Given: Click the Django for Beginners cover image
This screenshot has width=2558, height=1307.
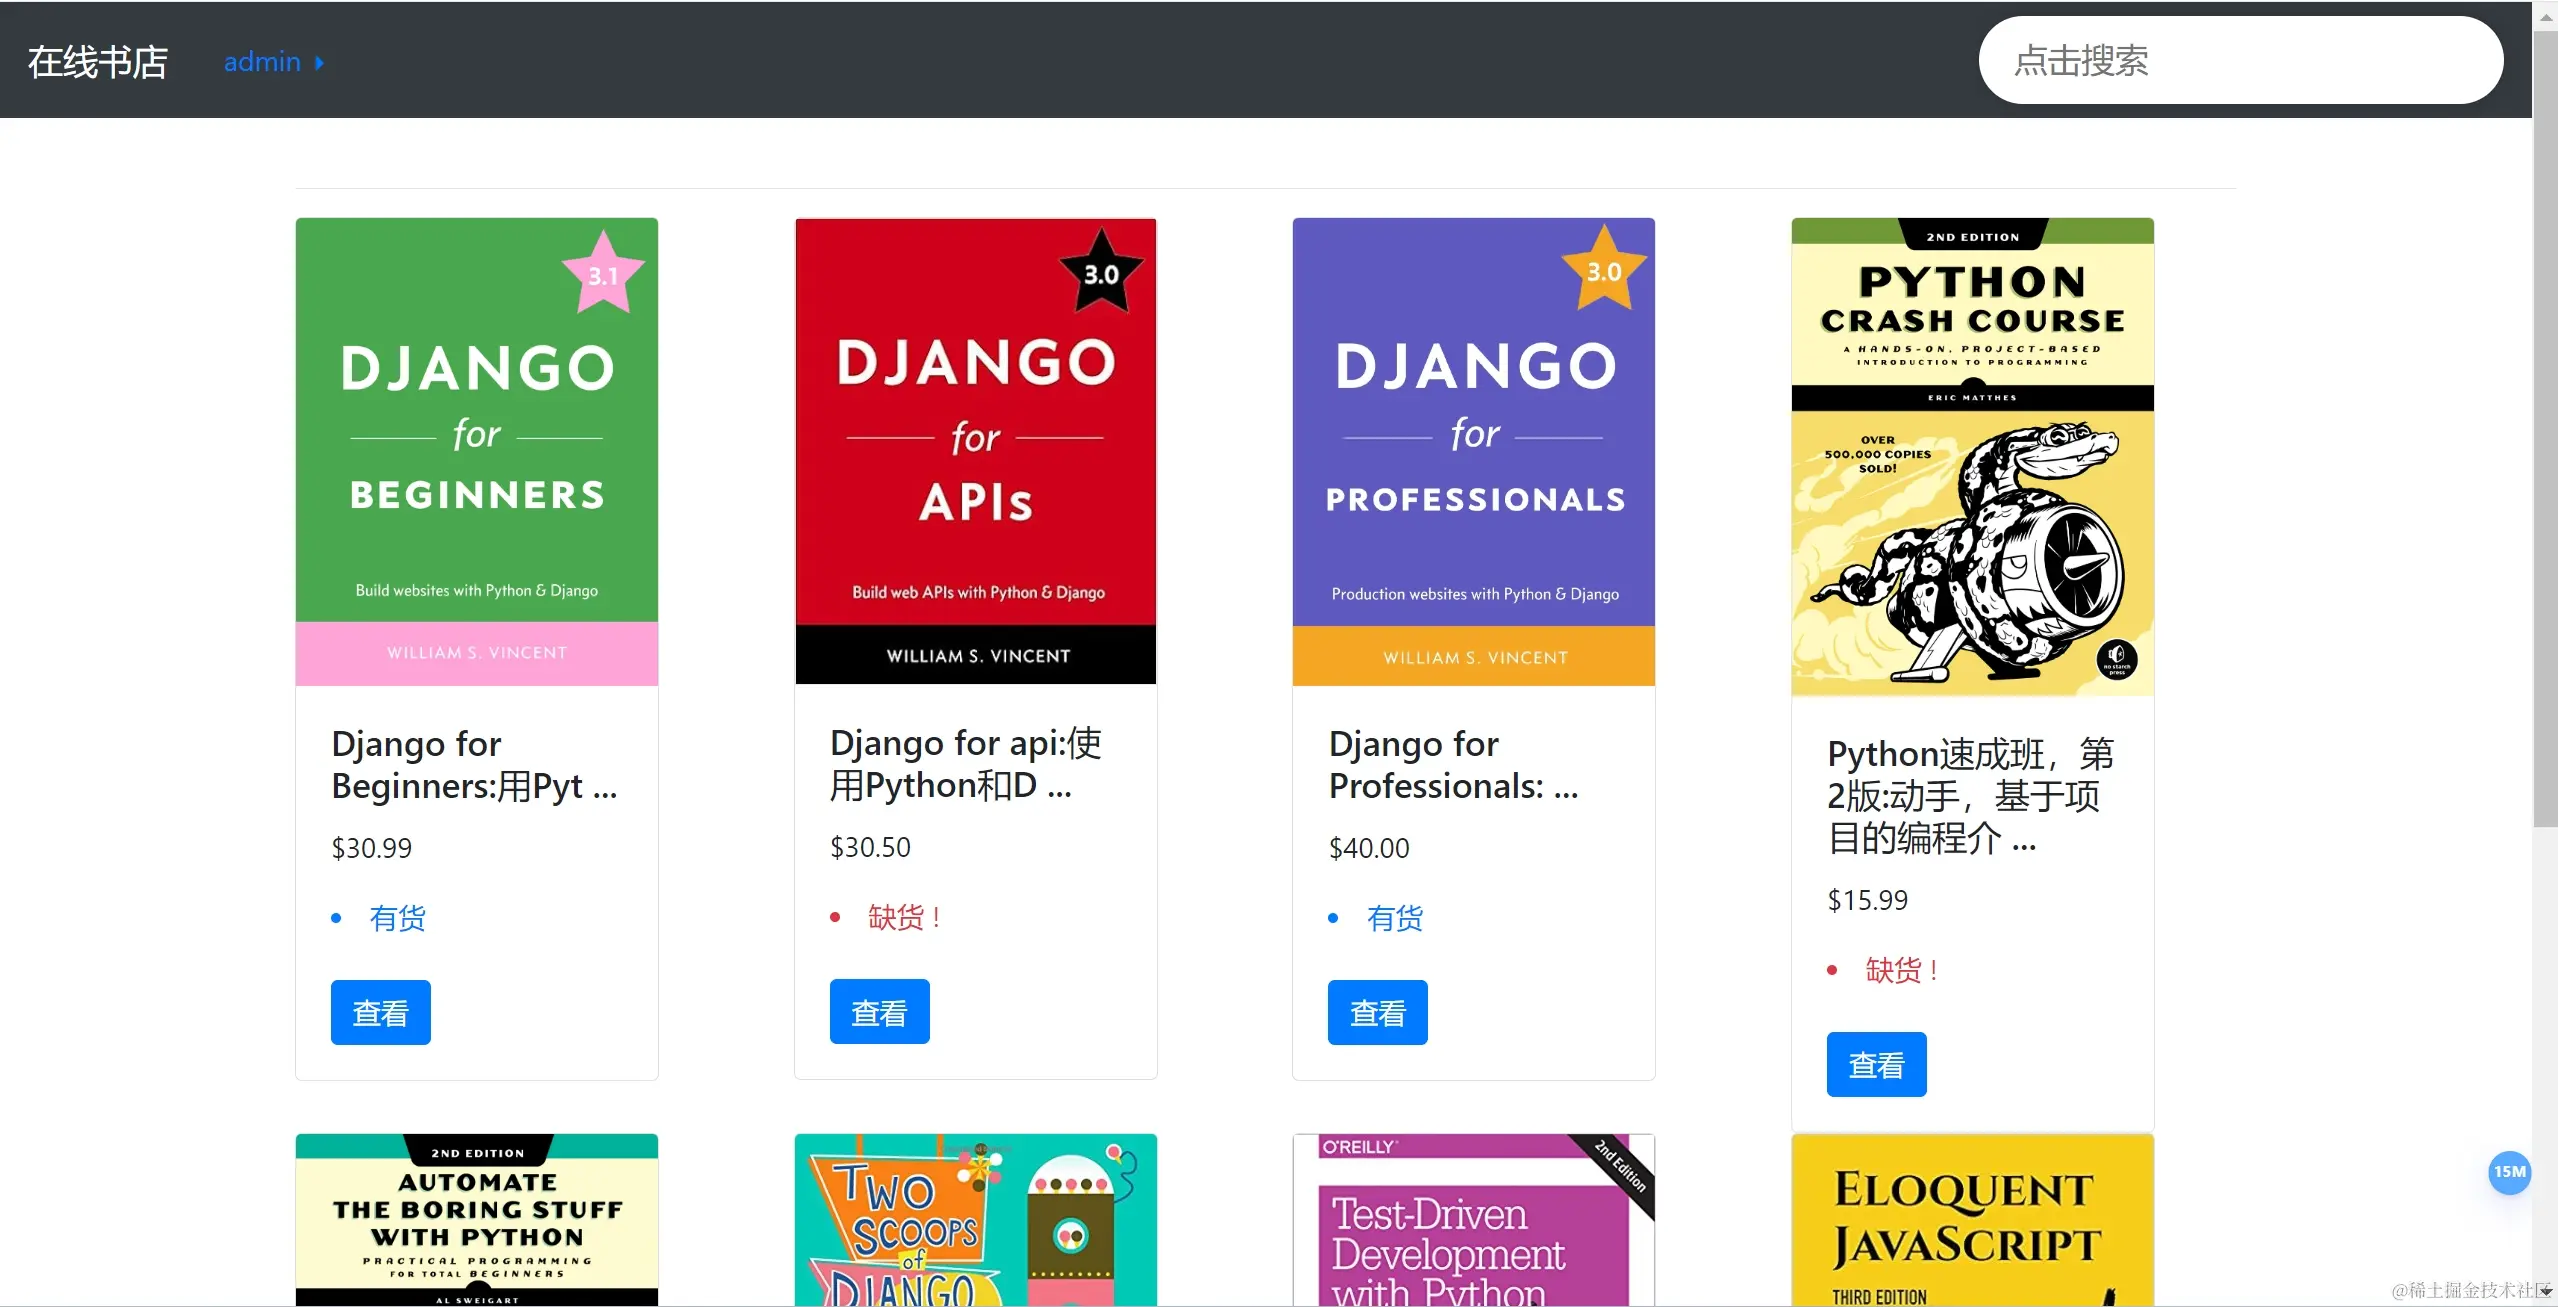Looking at the screenshot, I should tap(477, 452).
